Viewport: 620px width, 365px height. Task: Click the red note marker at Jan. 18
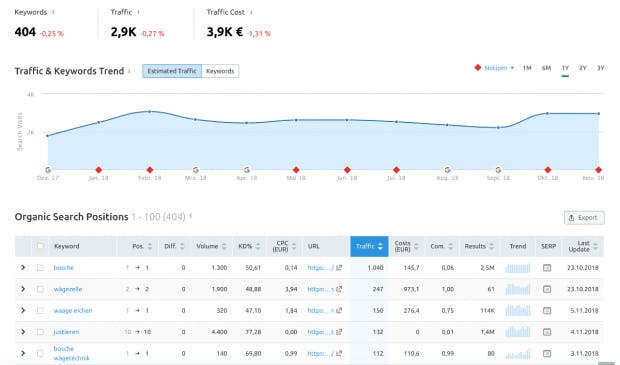tap(99, 170)
